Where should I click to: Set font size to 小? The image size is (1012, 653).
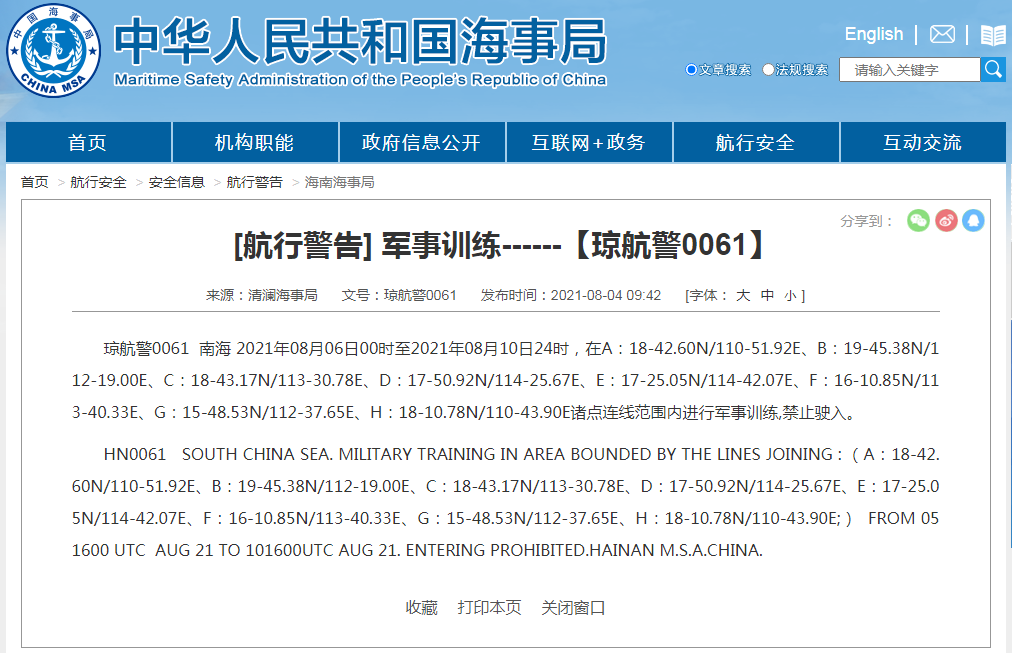pos(790,296)
